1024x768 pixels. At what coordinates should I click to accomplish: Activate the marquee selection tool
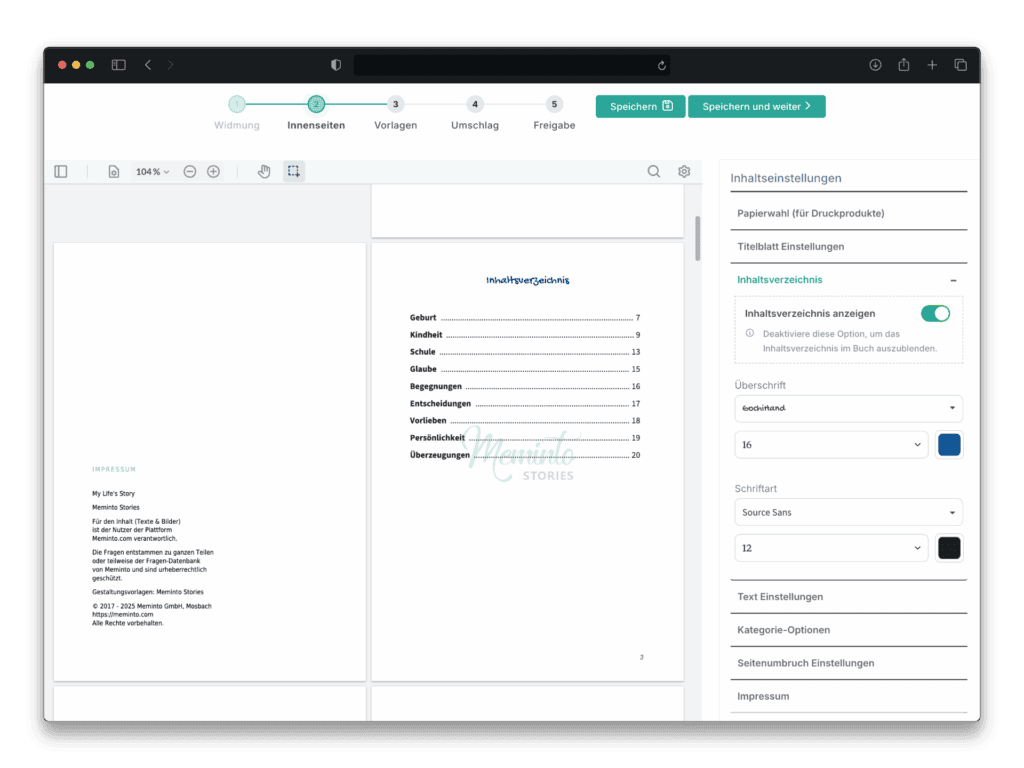pyautogui.click(x=294, y=172)
